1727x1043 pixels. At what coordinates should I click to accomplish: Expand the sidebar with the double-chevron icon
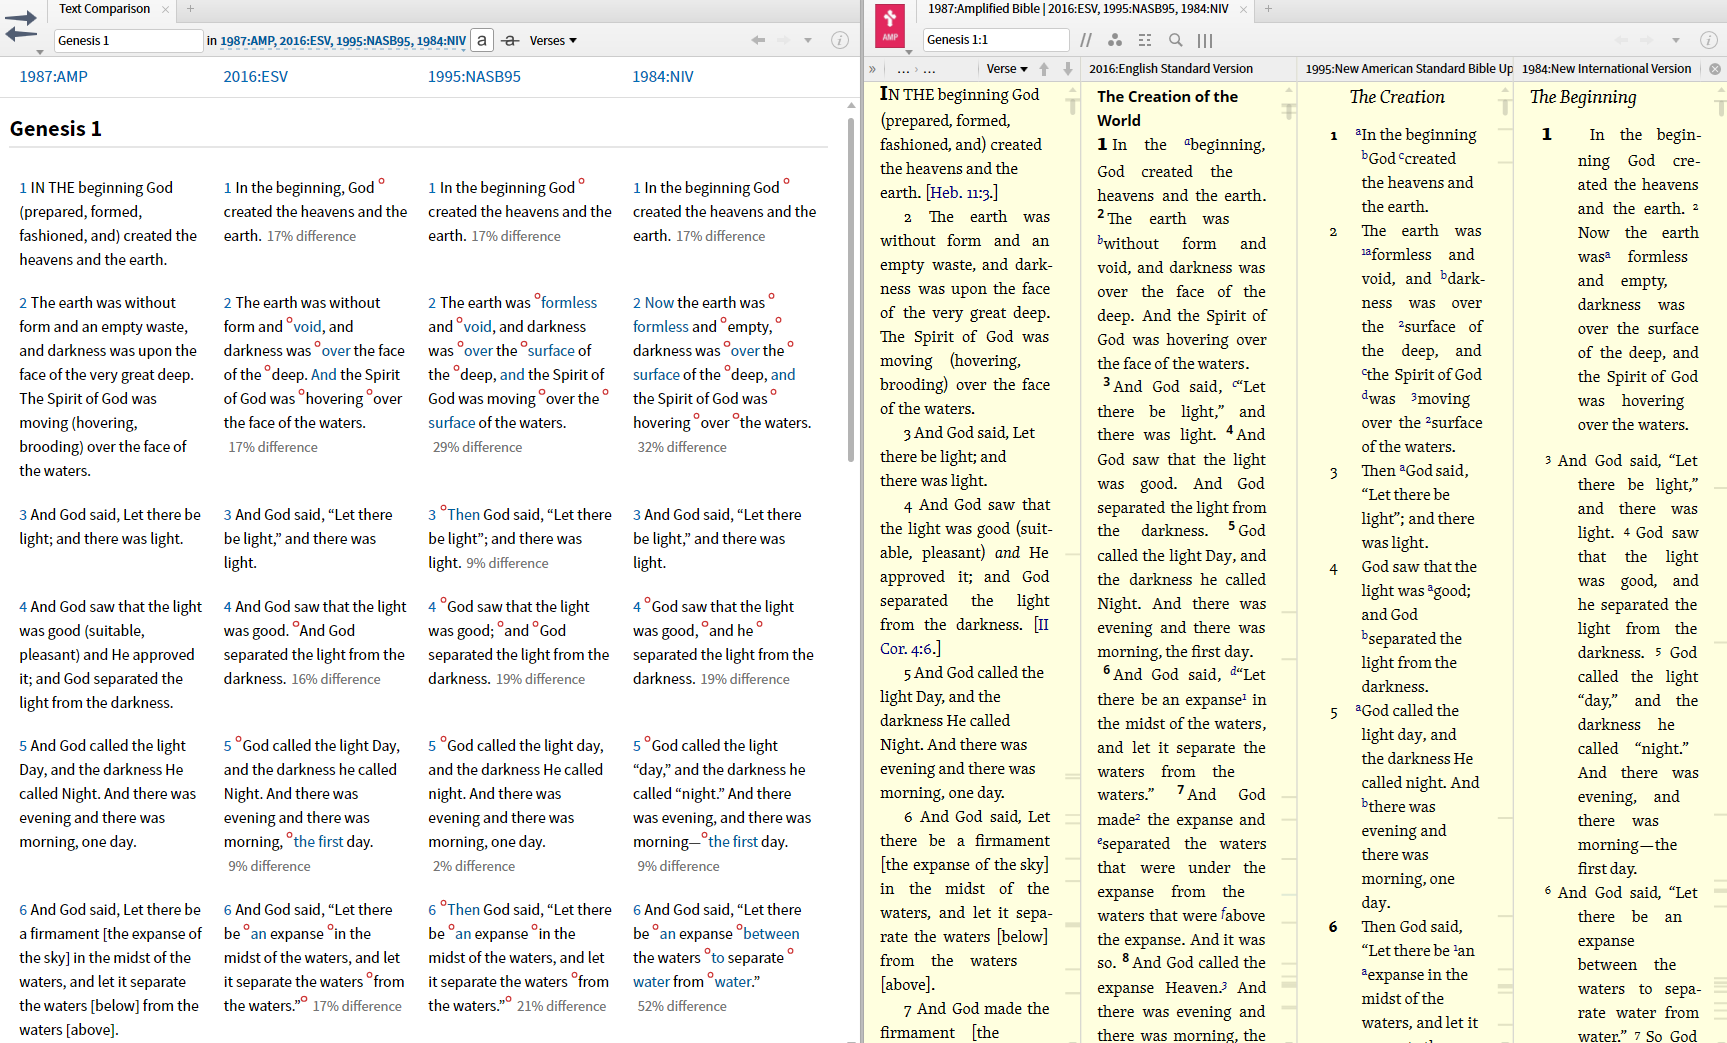[x=872, y=69]
